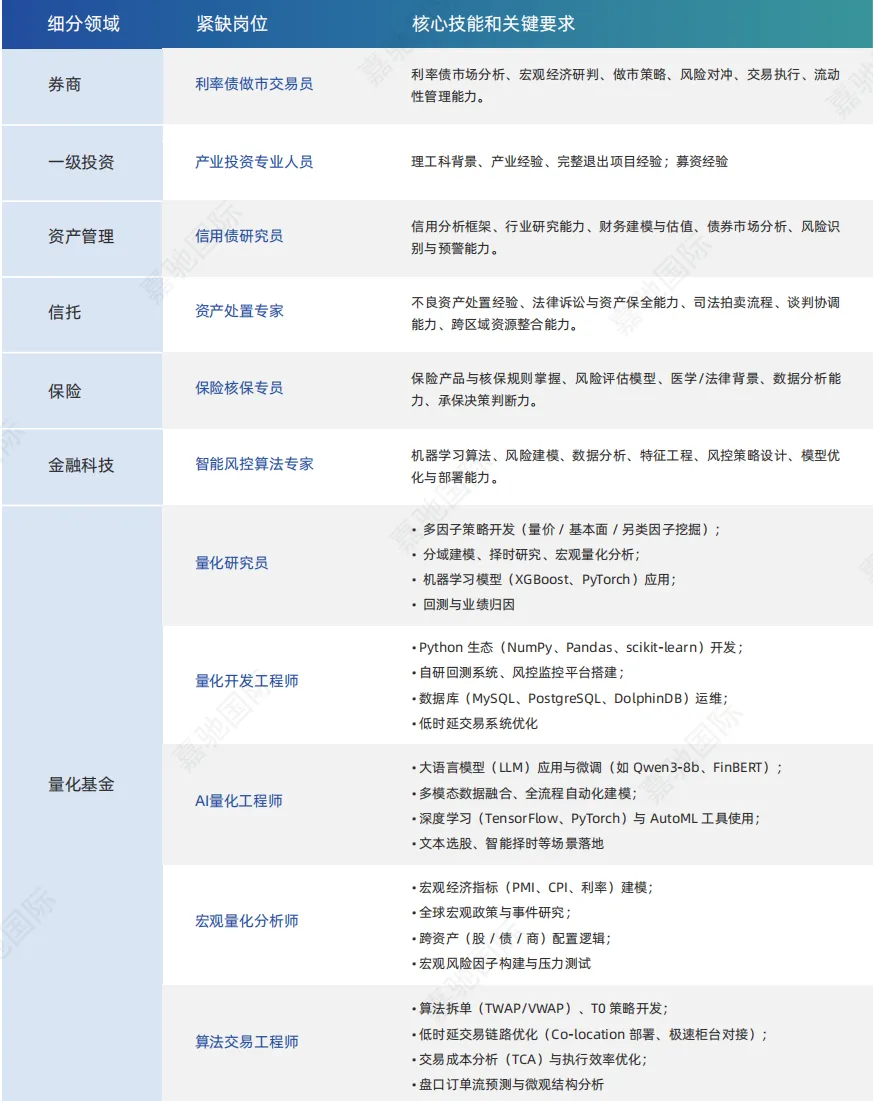Viewport: 873px width, 1101px height.
Task: Click the Python 生态 (NumPy、Pandas) bullet
Action: pos(577,647)
